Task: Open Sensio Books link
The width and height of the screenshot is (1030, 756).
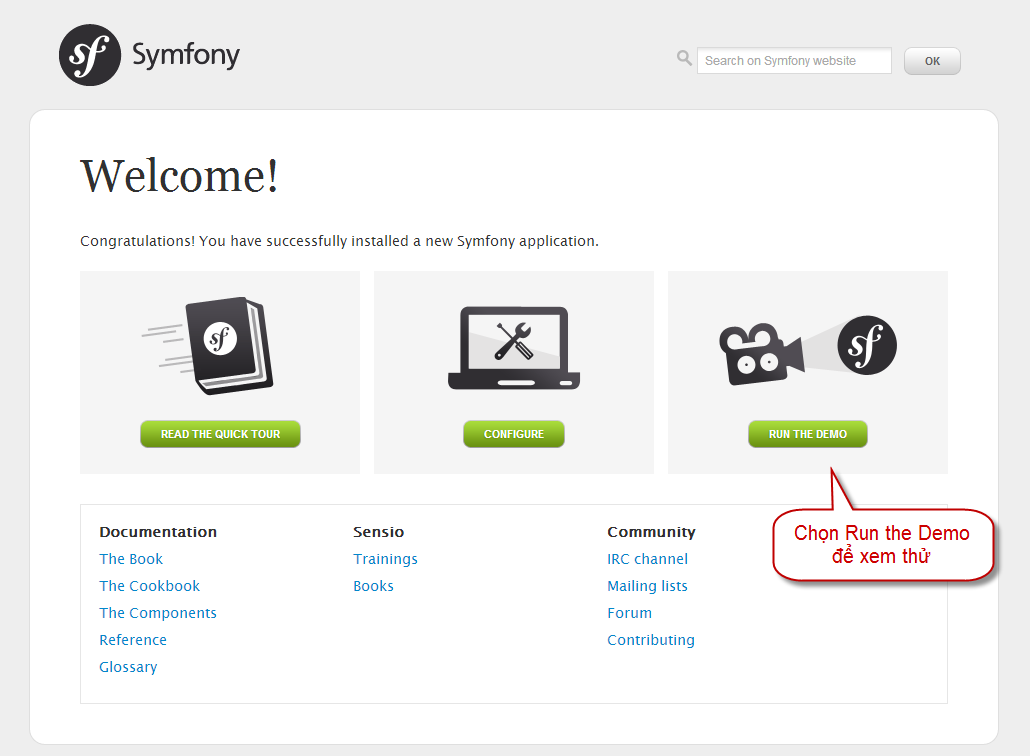Action: coord(373,586)
